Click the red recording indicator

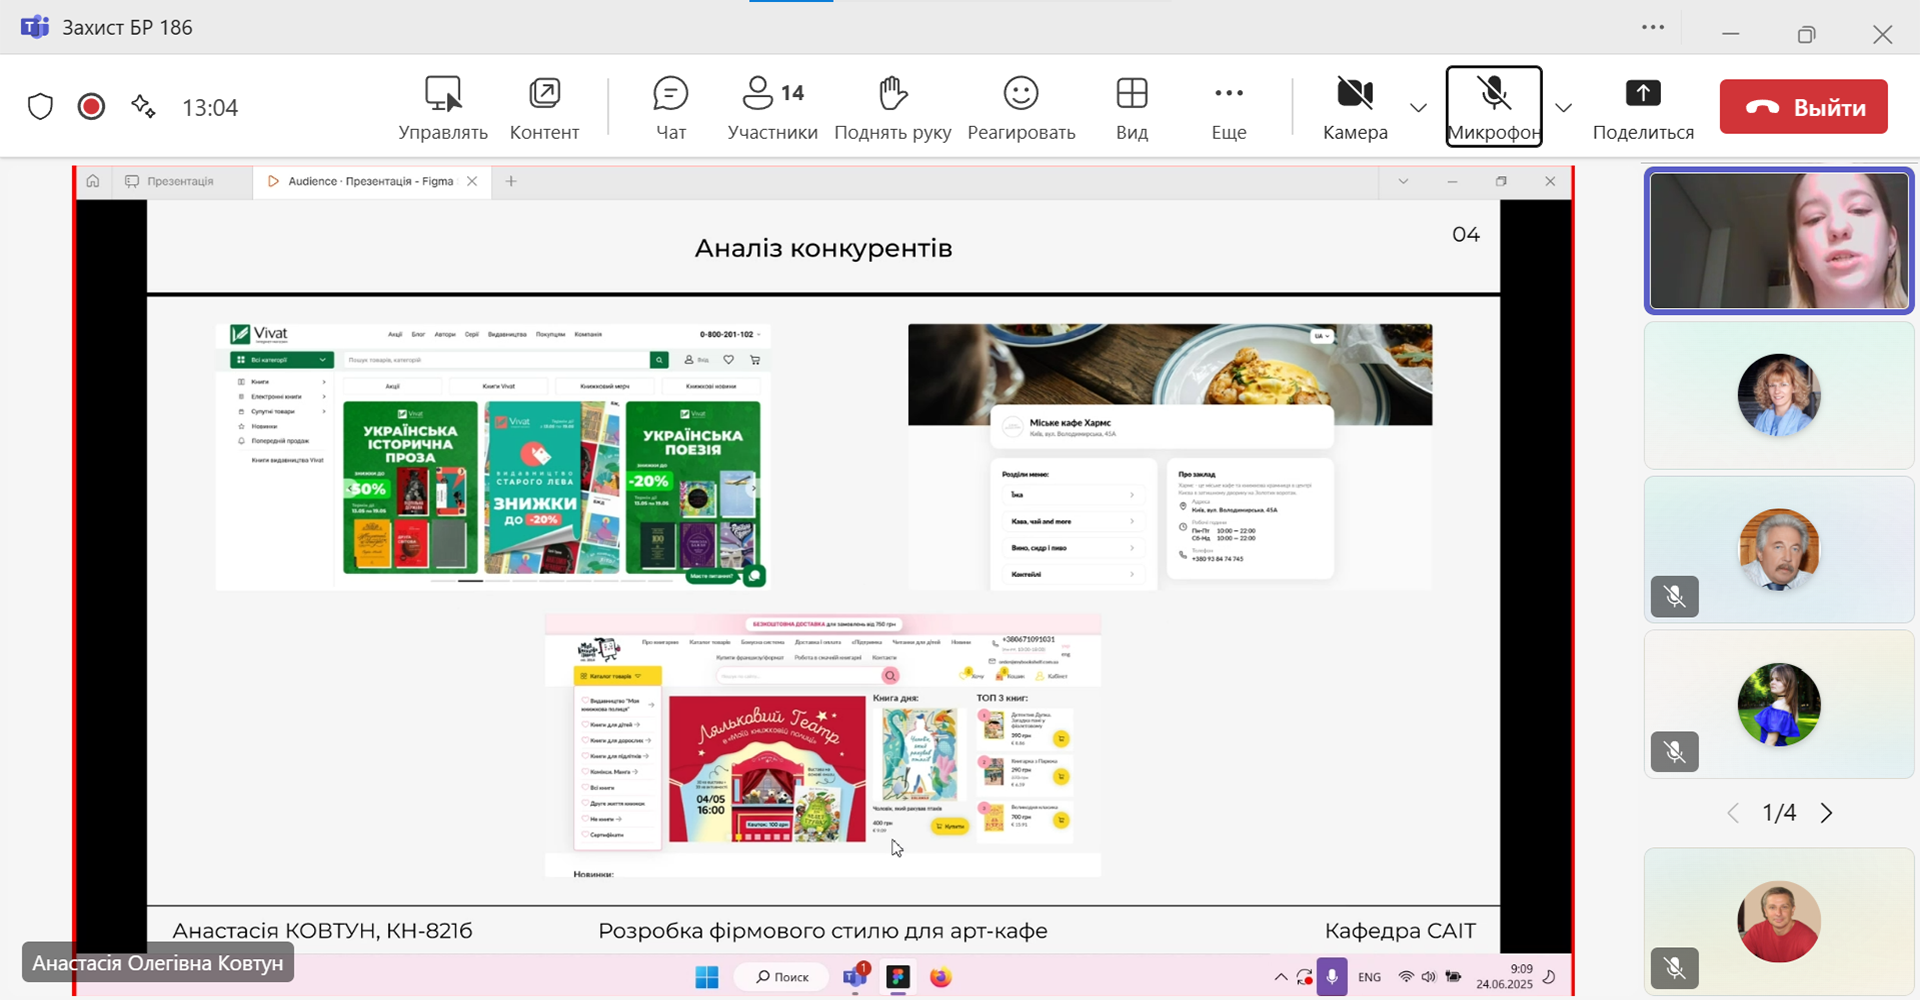click(x=91, y=107)
